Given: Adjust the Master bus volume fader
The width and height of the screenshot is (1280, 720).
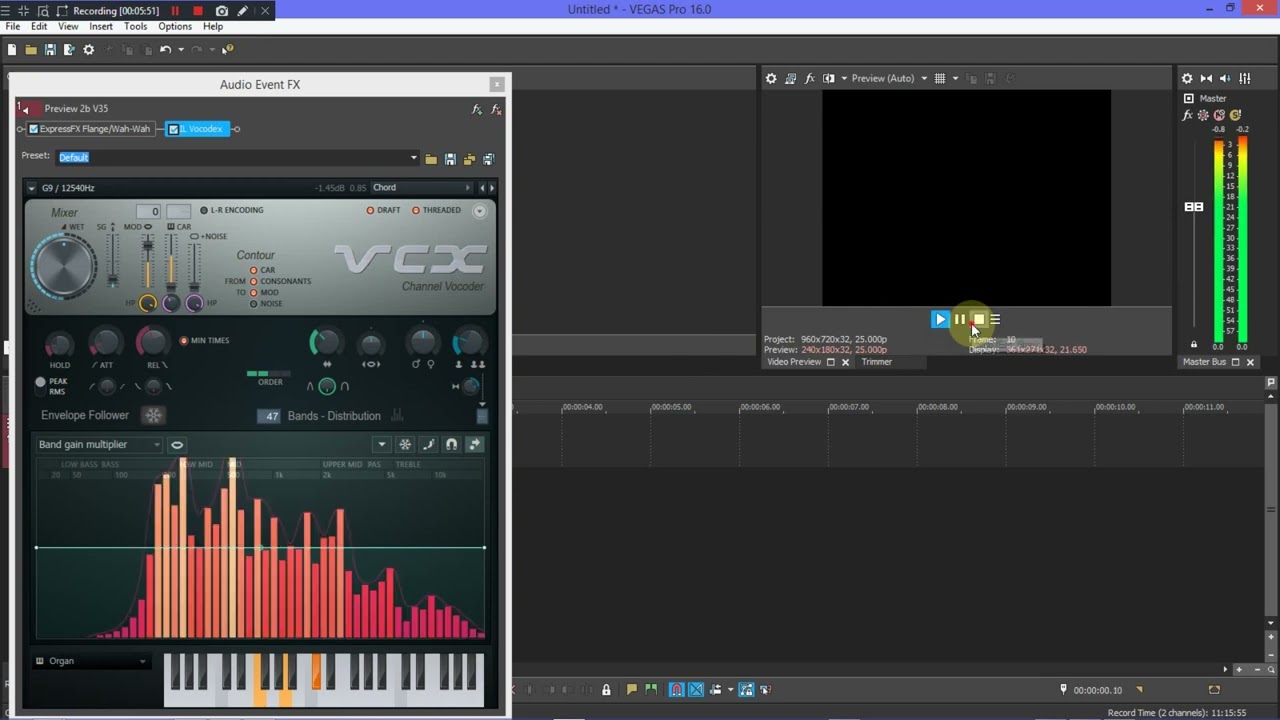Looking at the screenshot, I should click(x=1194, y=207).
